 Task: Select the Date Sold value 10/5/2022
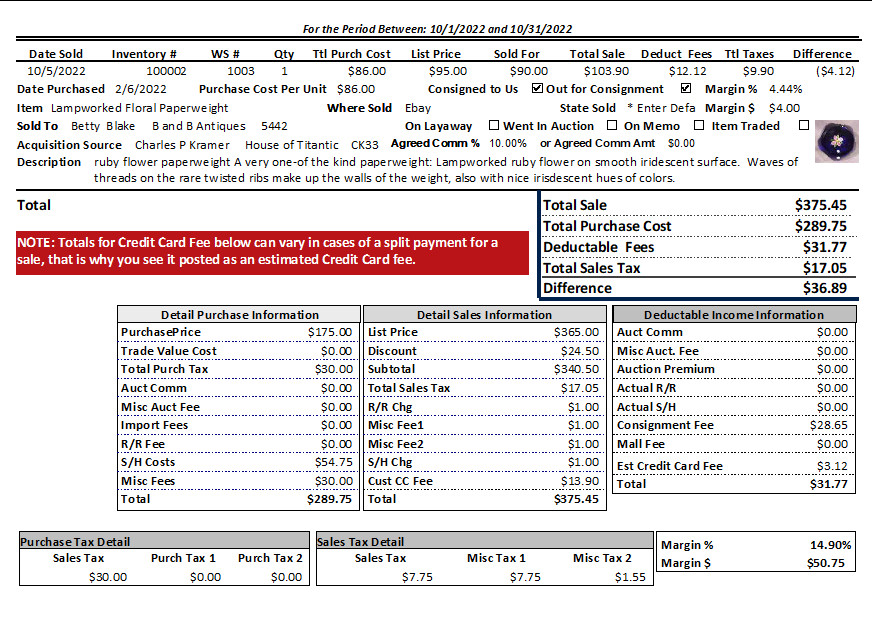[x=56, y=71]
